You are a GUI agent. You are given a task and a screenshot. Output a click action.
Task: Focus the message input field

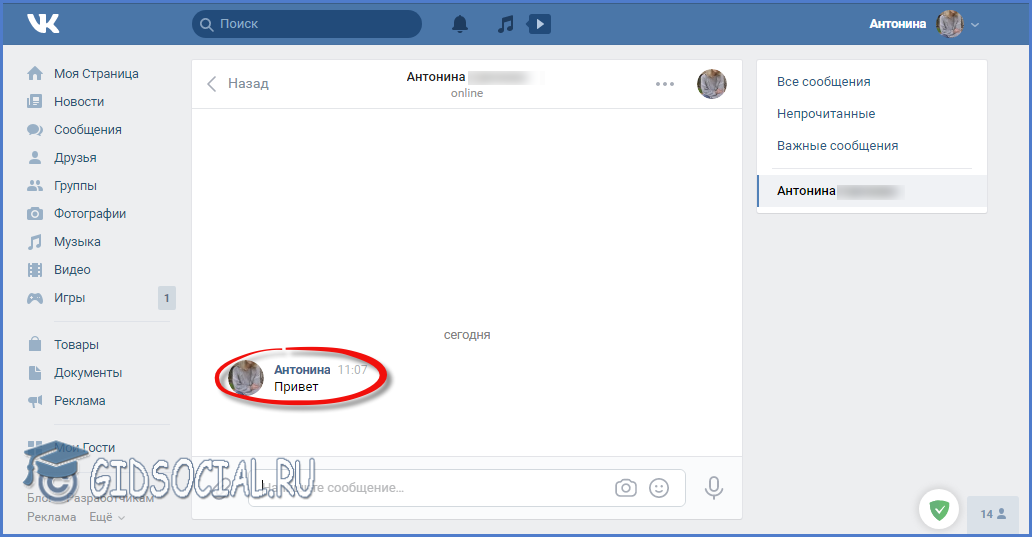point(467,488)
